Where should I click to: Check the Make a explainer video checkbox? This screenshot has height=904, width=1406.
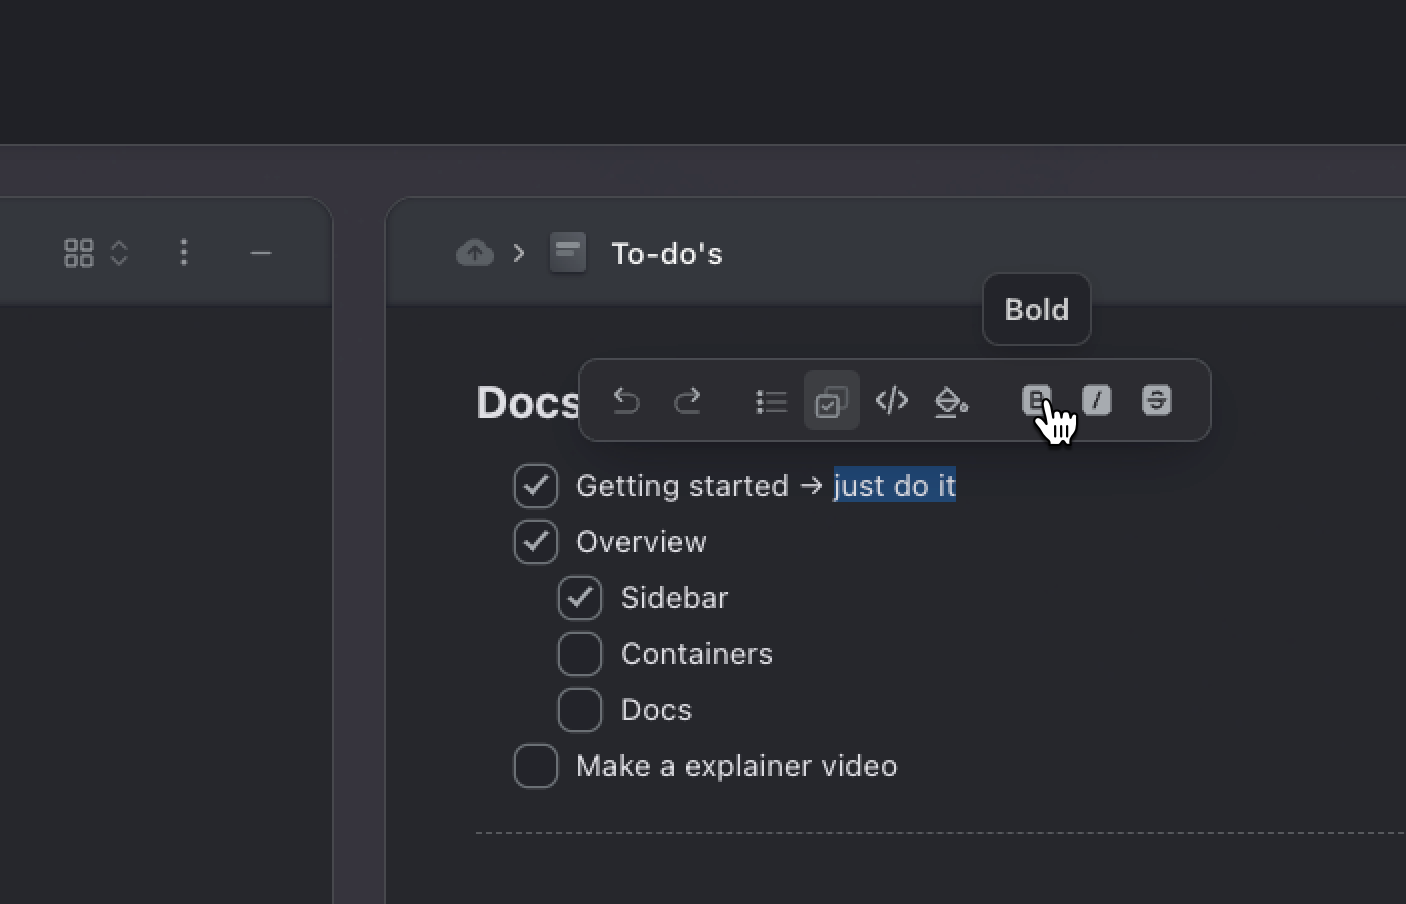(x=536, y=766)
